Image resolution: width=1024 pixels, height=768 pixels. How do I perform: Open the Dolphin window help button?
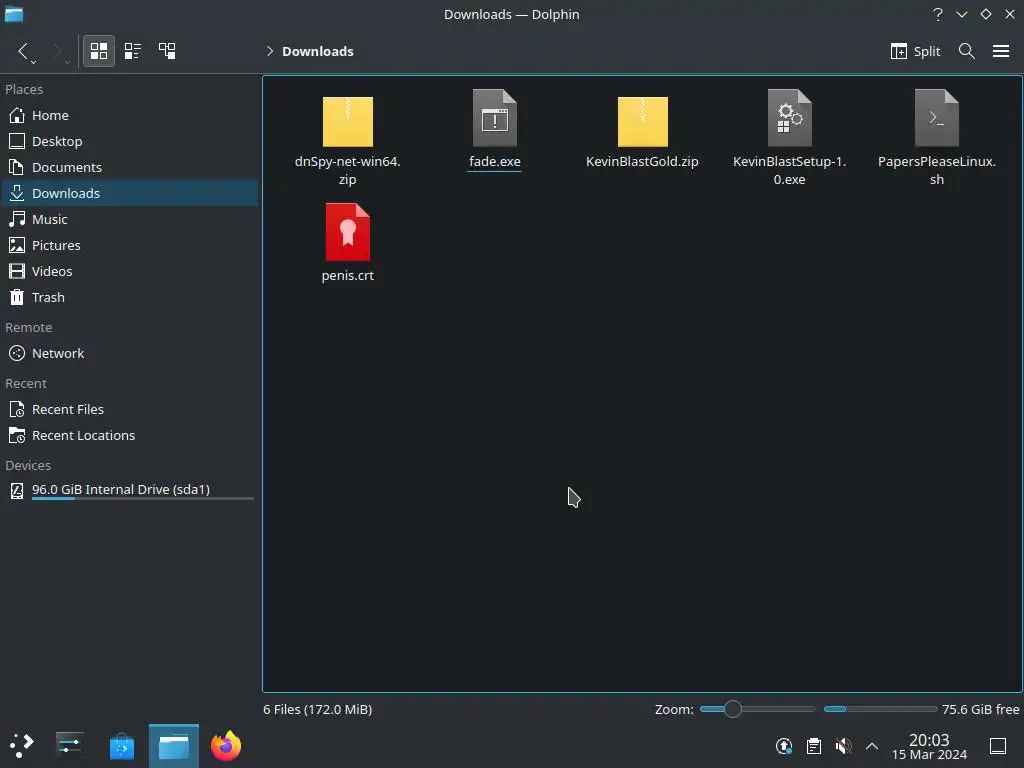[938, 14]
